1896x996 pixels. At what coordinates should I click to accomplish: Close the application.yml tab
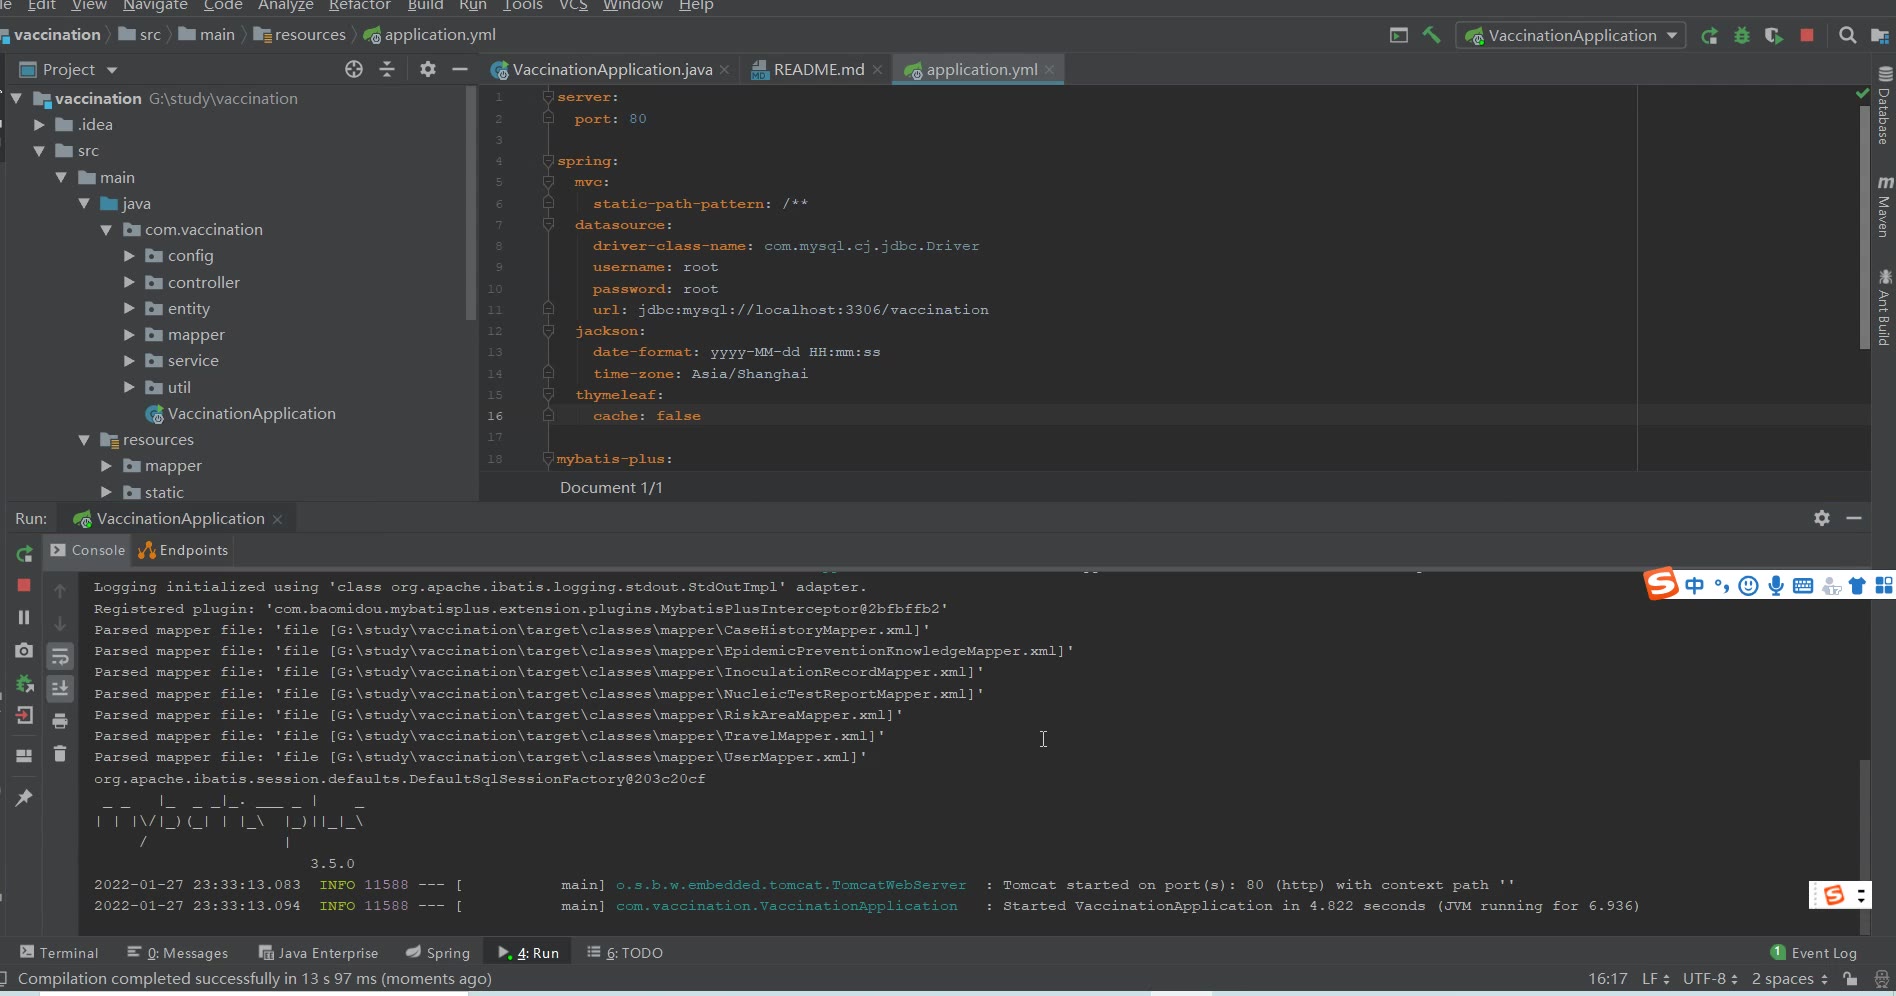click(x=1049, y=69)
